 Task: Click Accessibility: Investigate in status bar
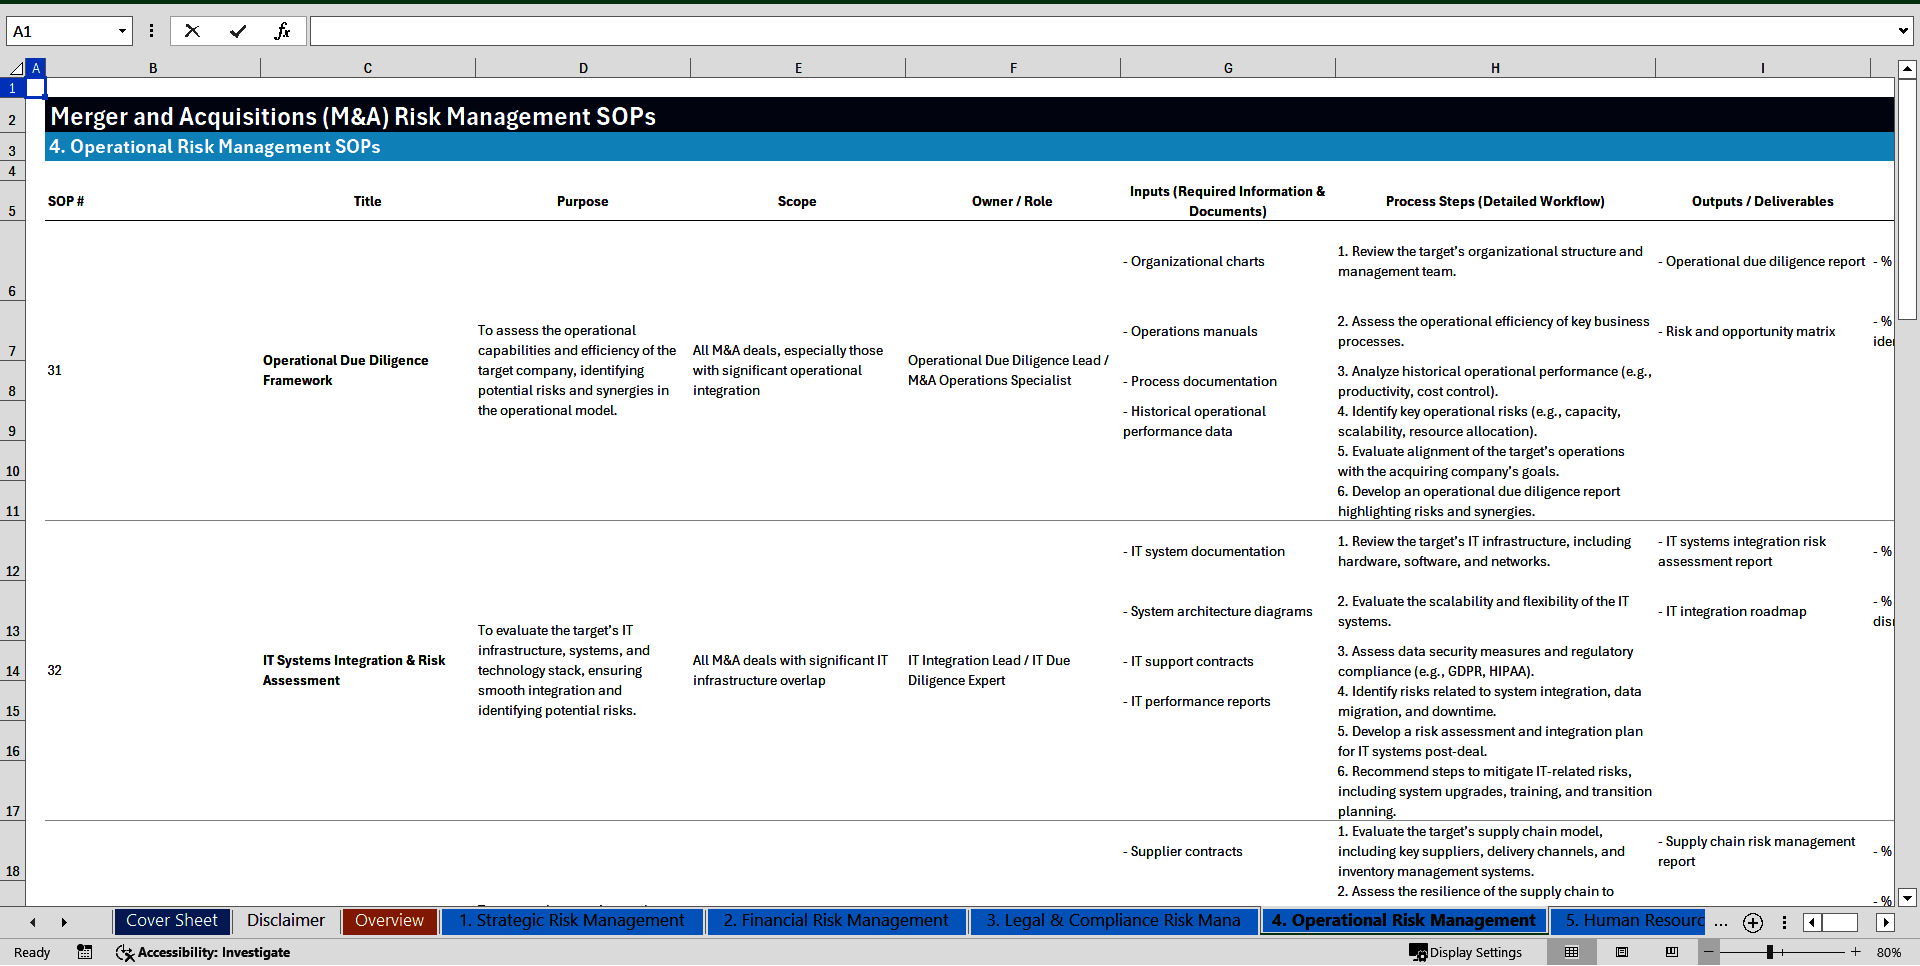(205, 952)
